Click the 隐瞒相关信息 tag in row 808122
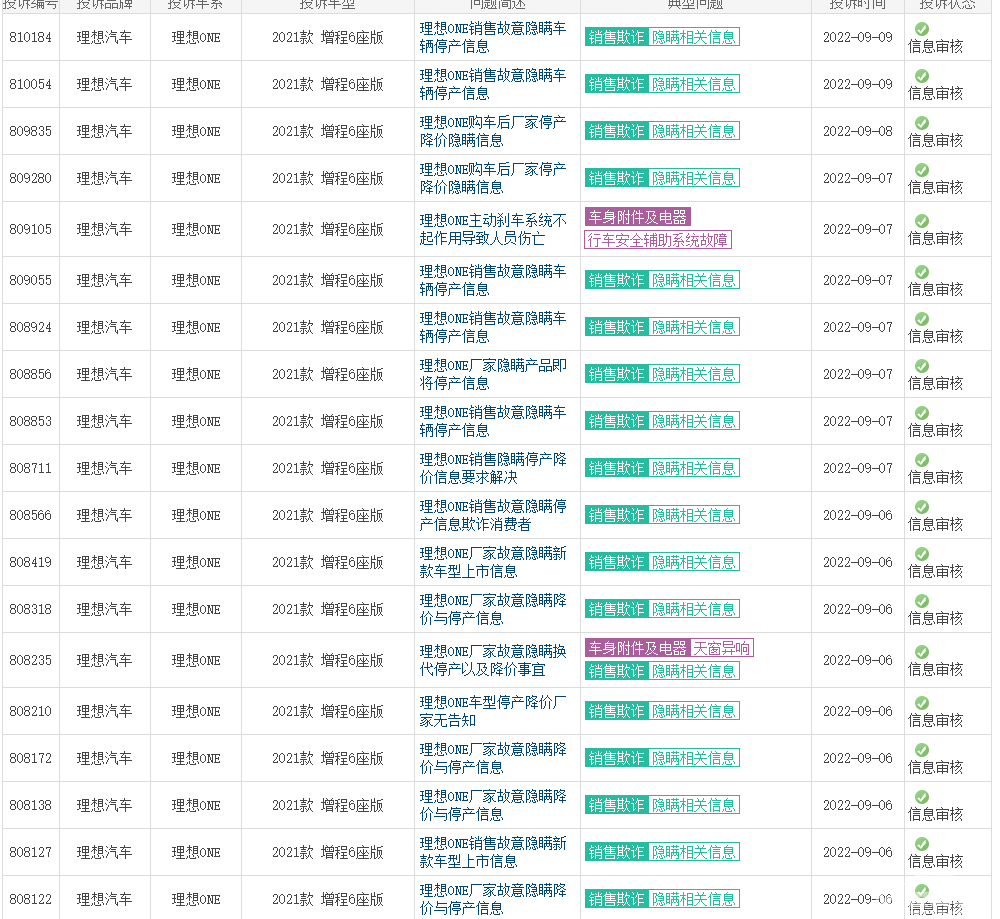The image size is (1000, 919). pyautogui.click(x=694, y=900)
